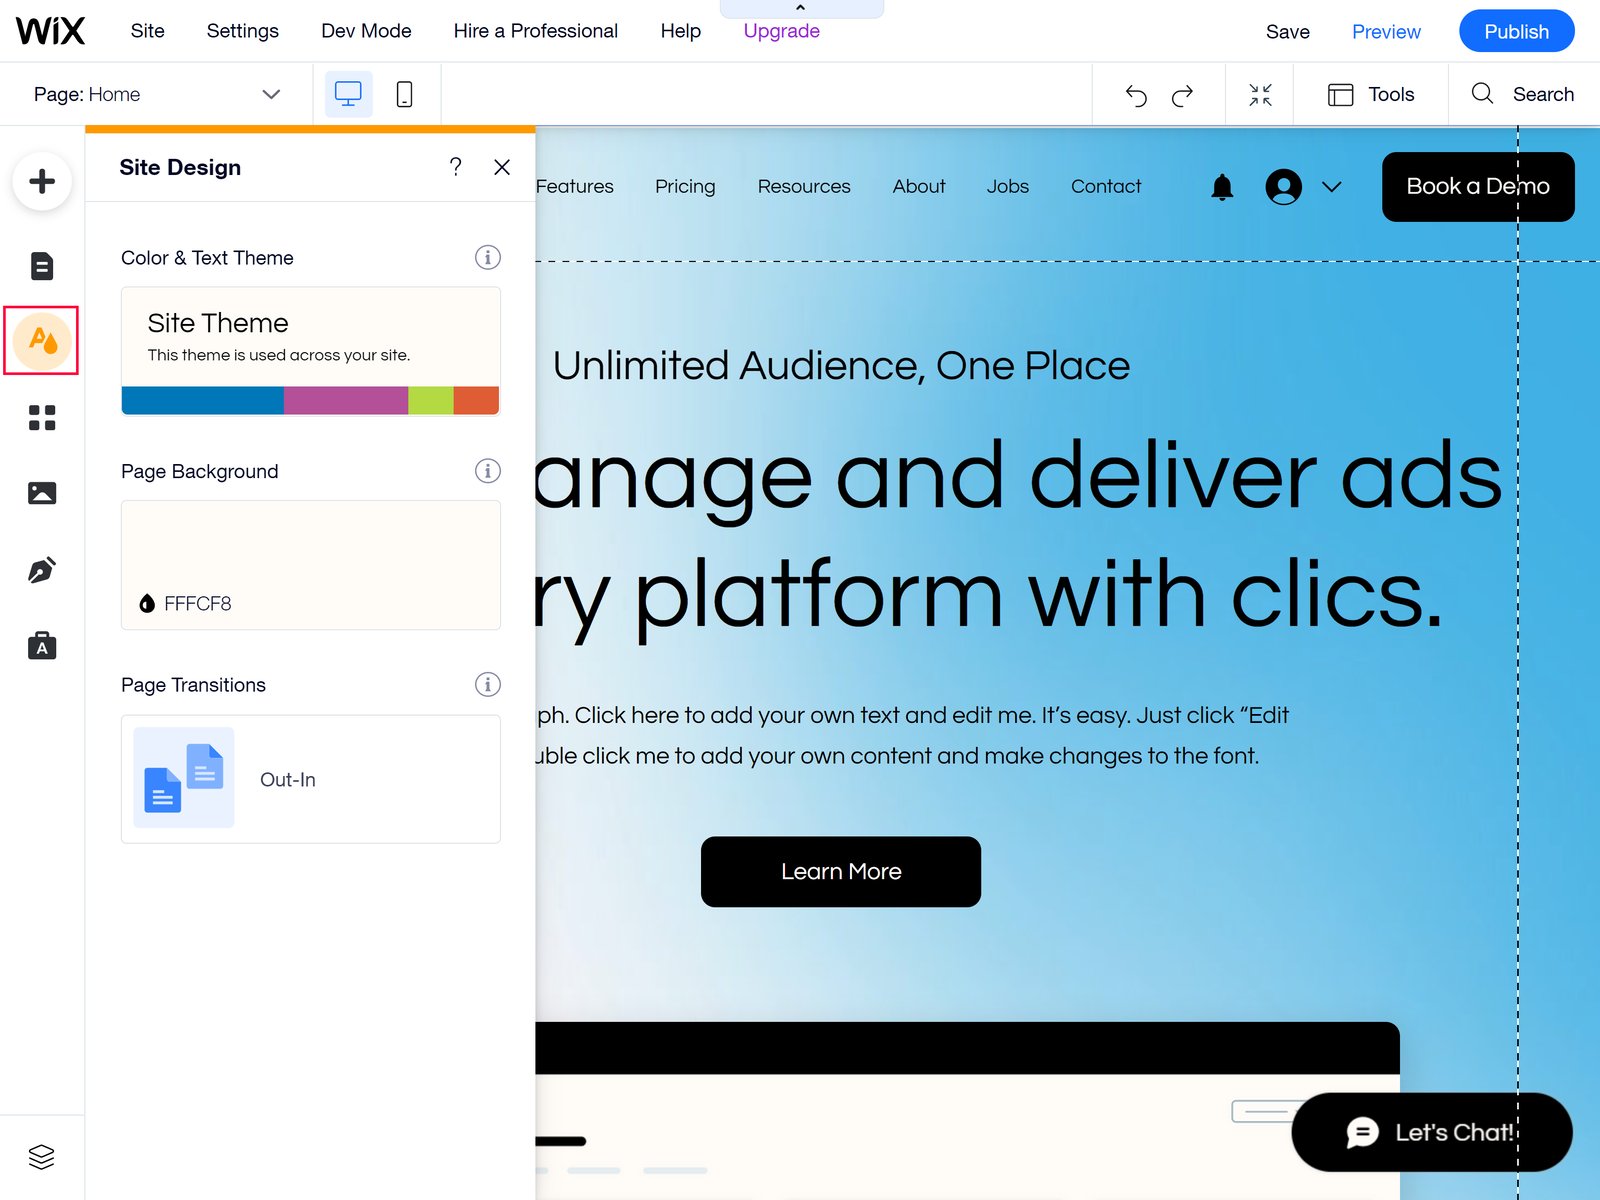The height and width of the screenshot is (1200, 1600).
Task: Click the FFFCF8 page background swatch
Action: pos(310,565)
